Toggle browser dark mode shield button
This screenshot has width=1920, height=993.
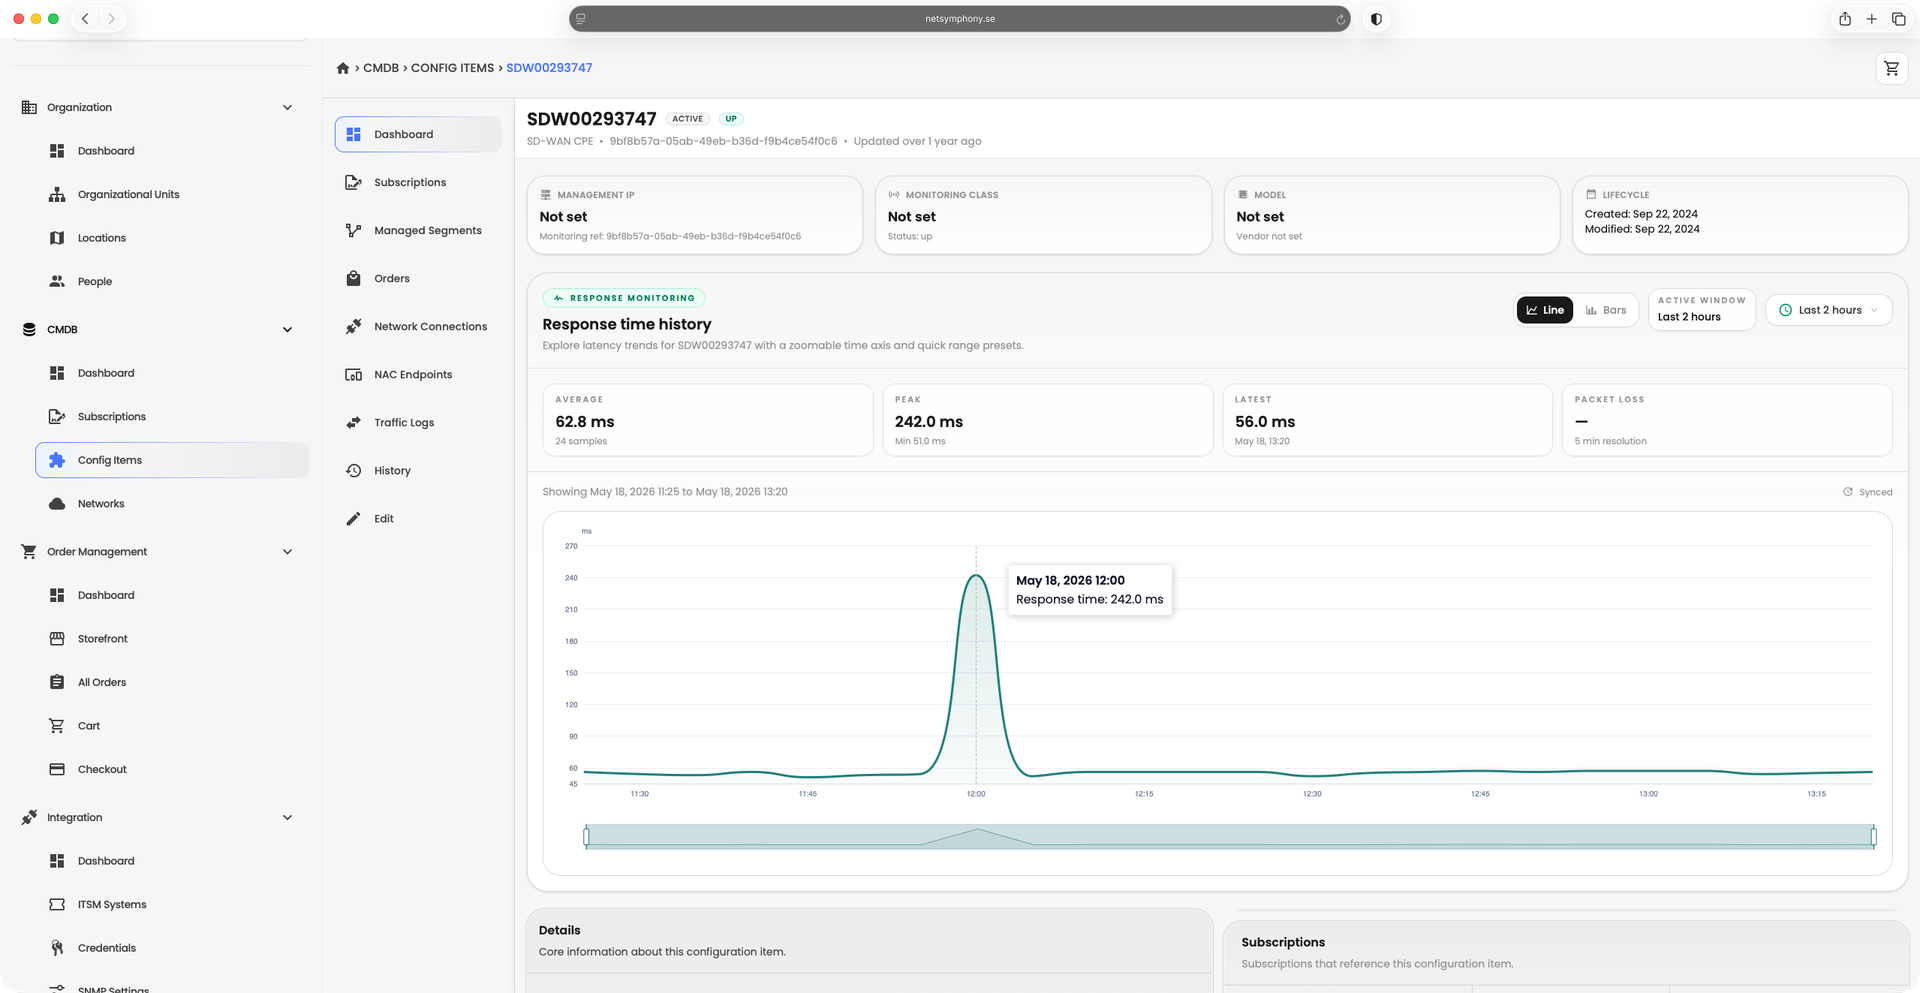pyautogui.click(x=1376, y=19)
